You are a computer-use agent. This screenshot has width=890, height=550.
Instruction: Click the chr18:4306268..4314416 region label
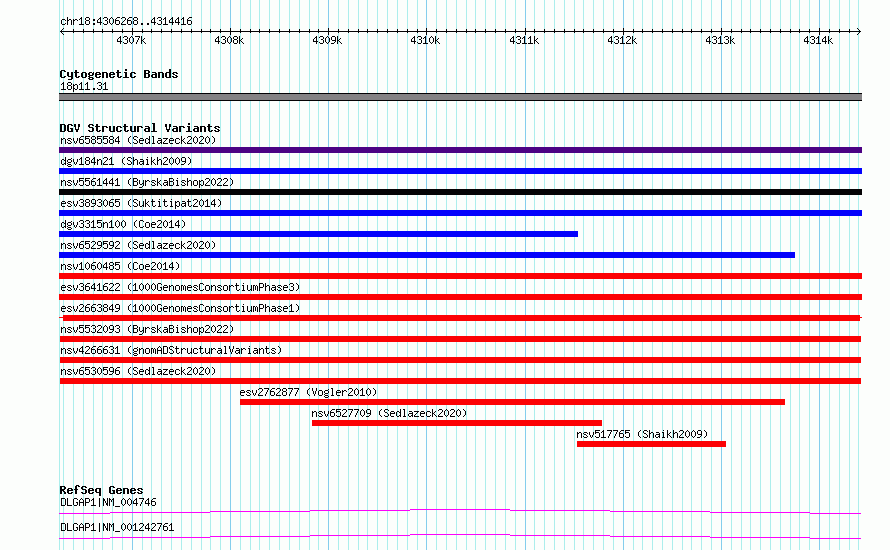tap(126, 22)
